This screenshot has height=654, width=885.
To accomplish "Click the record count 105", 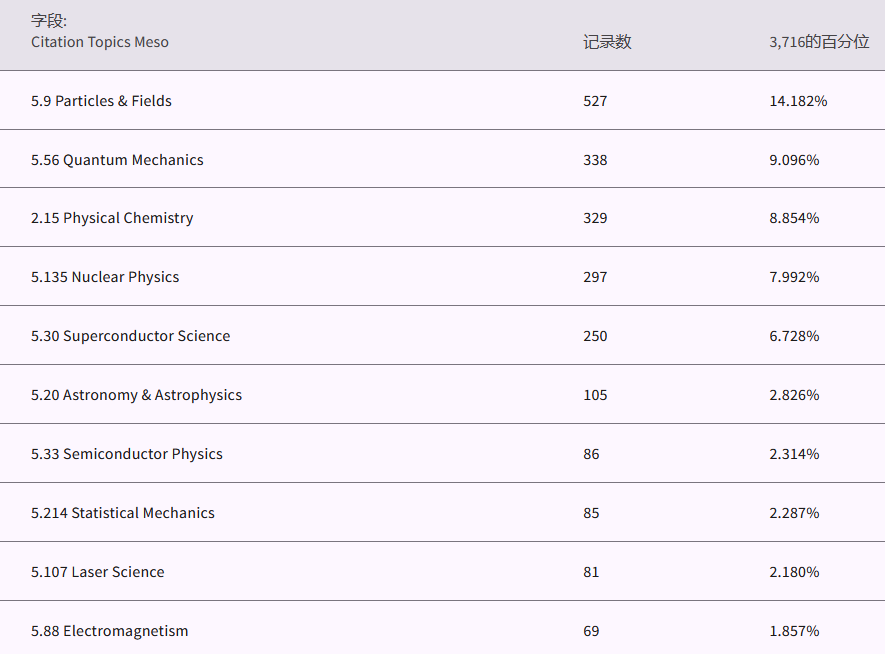I will pyautogui.click(x=595, y=395).
